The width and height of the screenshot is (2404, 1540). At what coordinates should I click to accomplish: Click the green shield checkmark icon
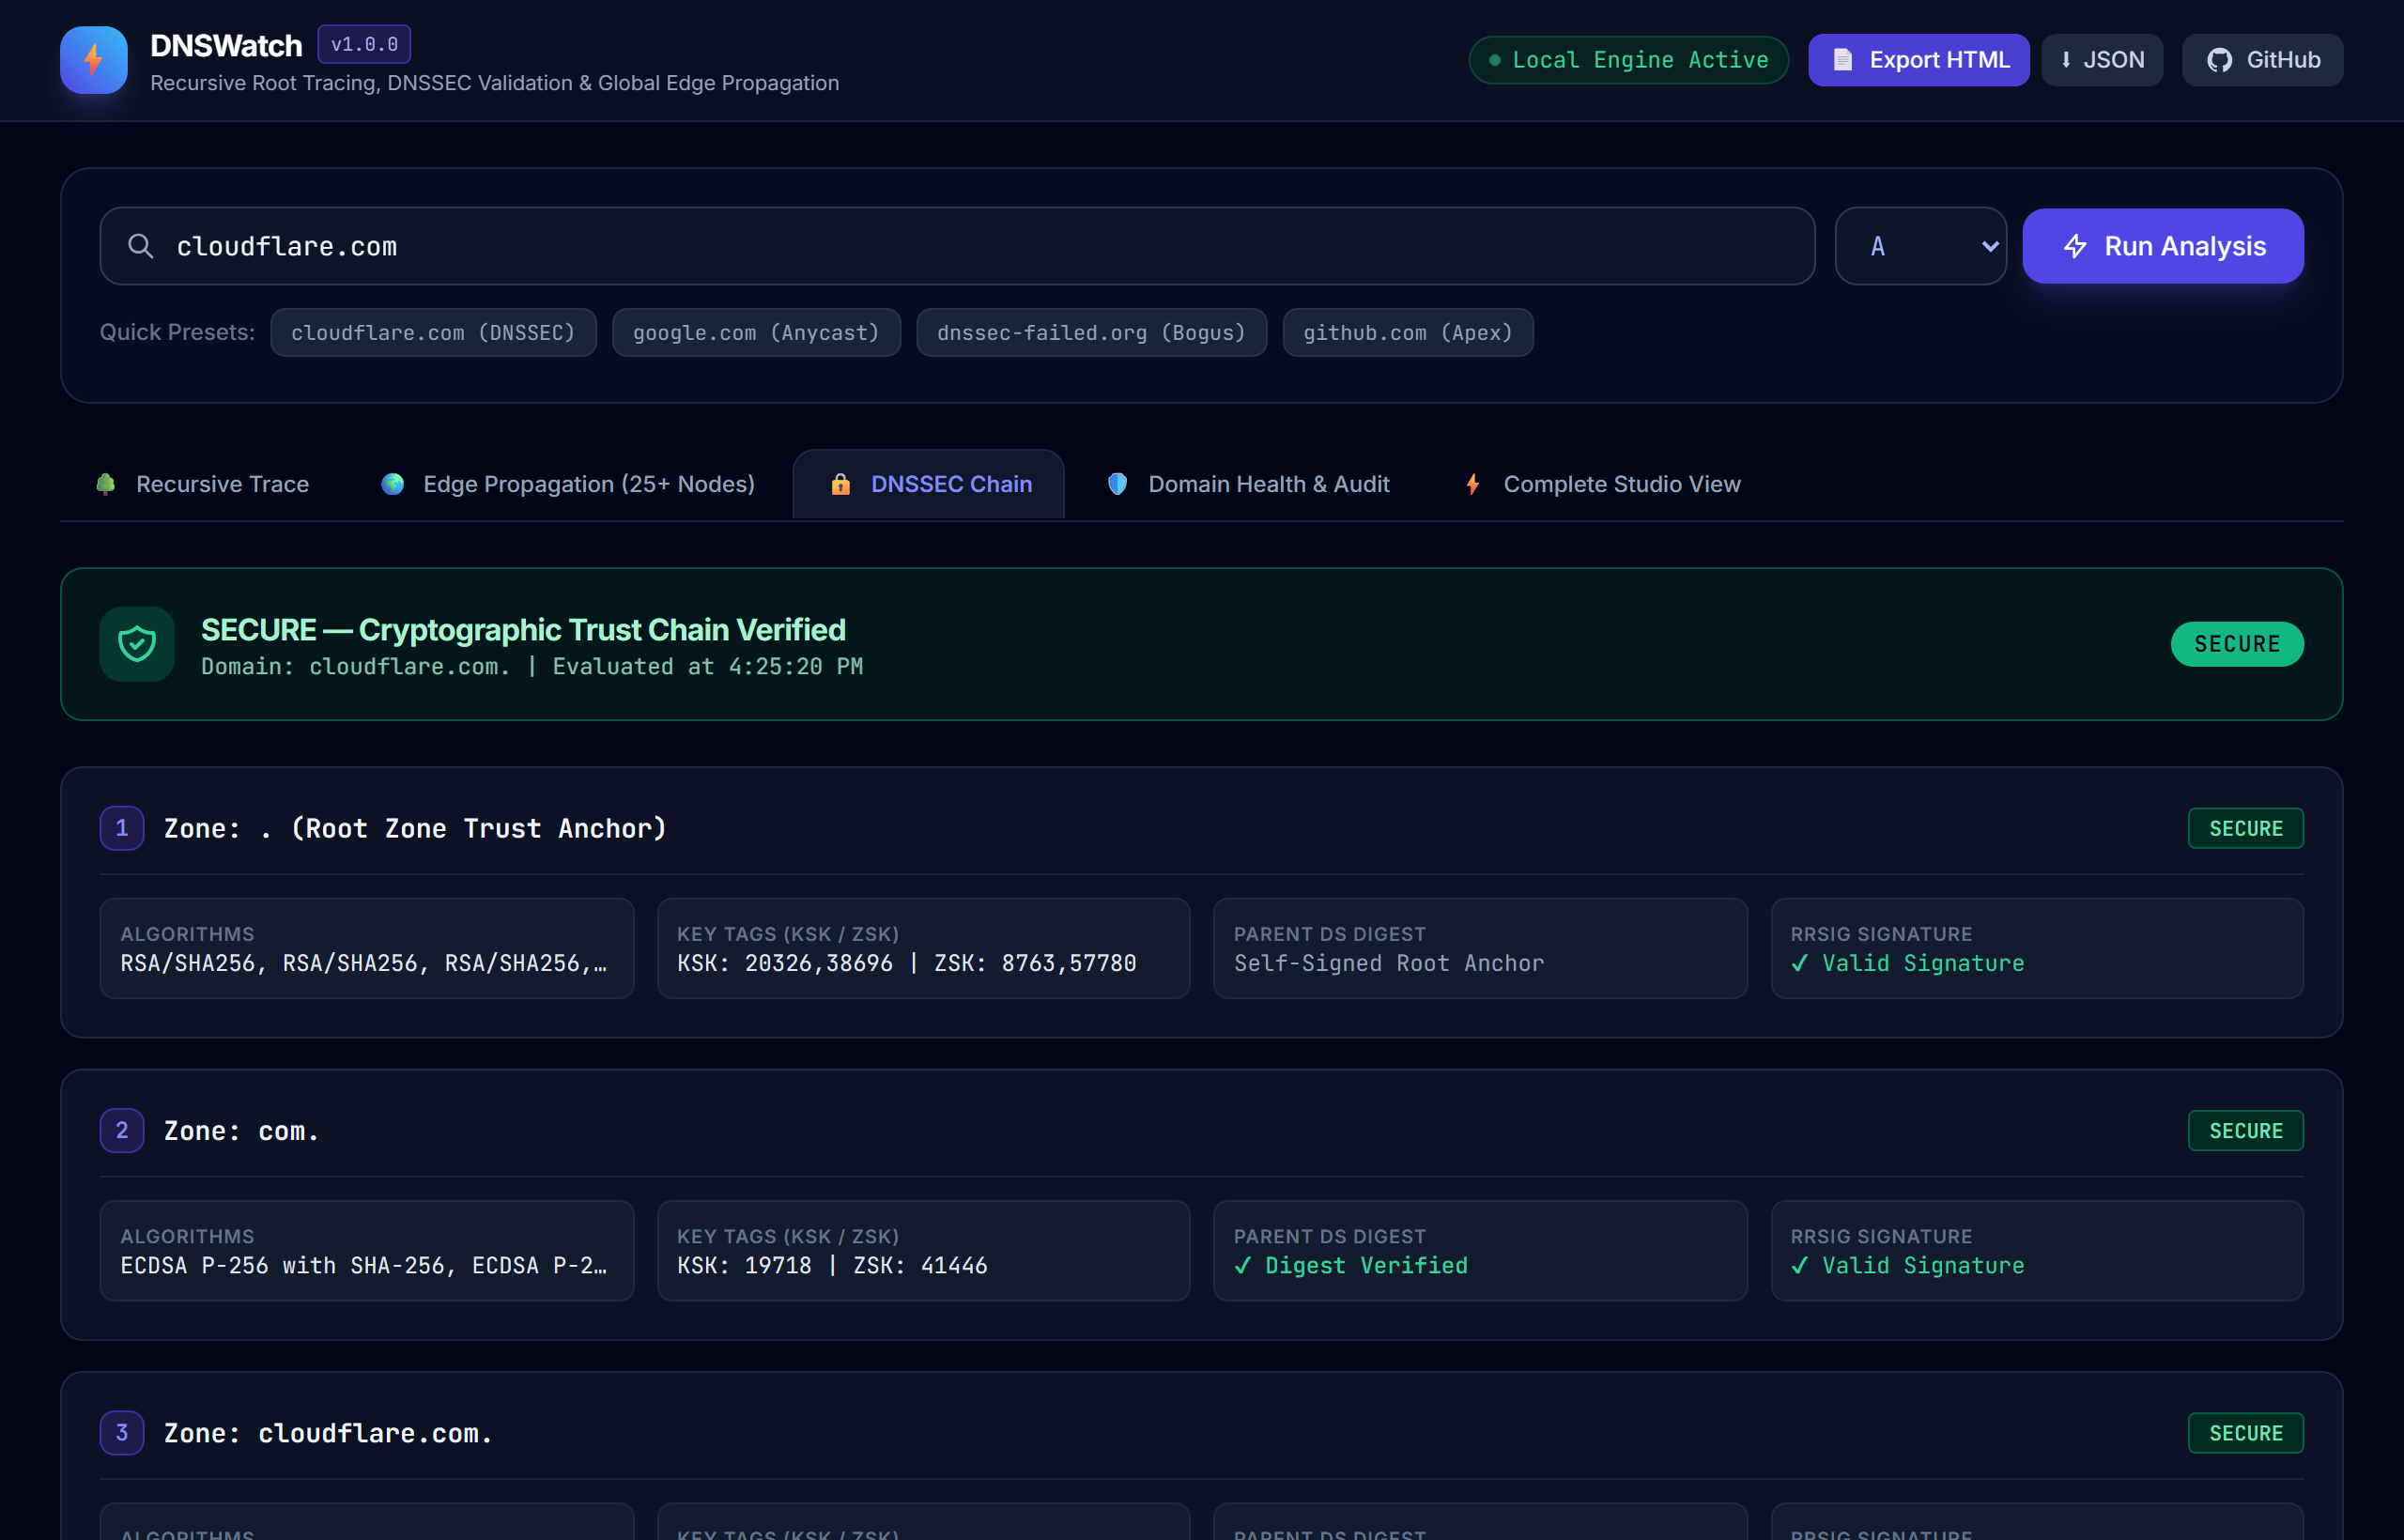click(137, 644)
